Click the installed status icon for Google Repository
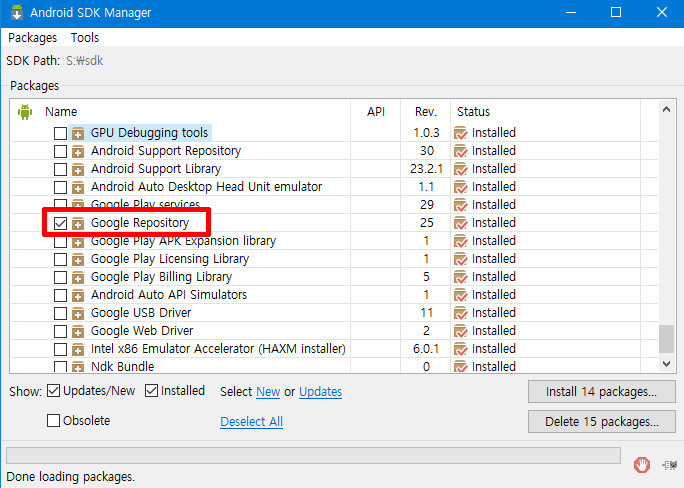 tap(461, 223)
